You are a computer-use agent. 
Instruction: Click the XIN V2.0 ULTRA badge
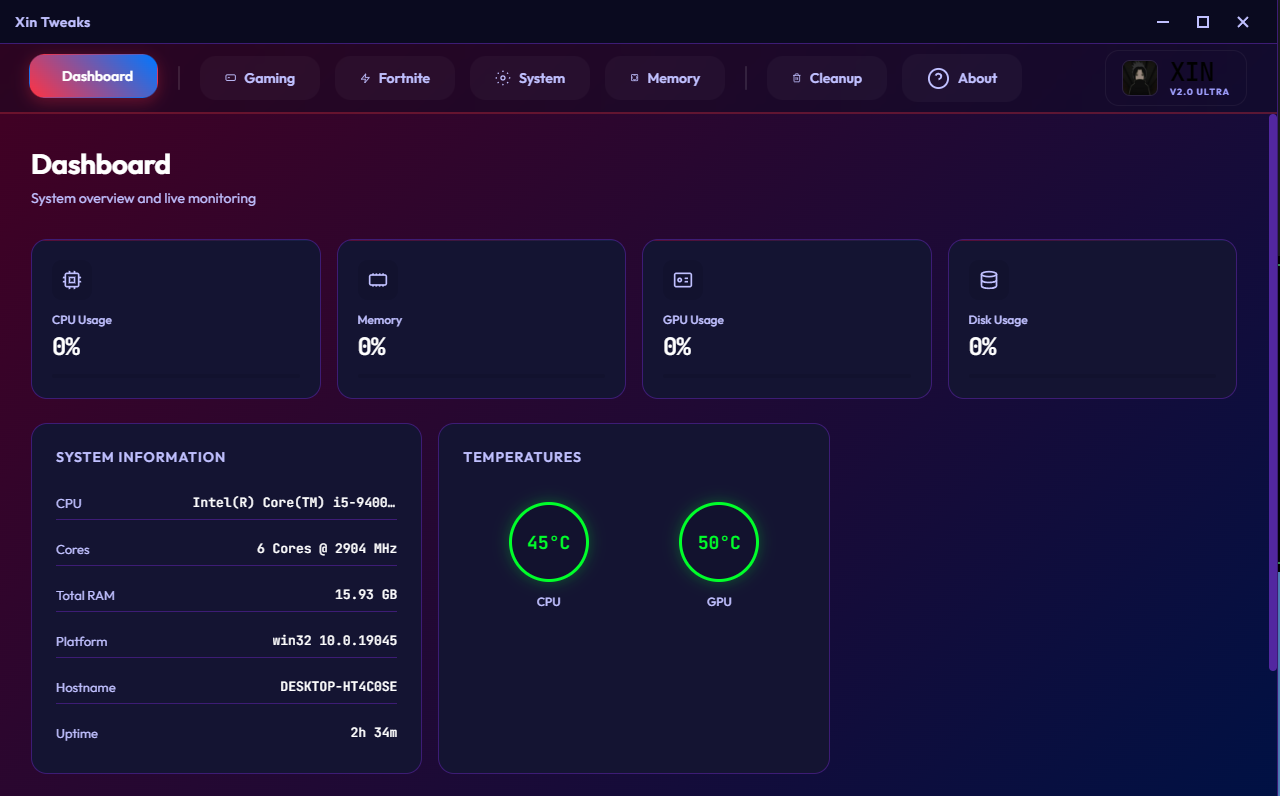coord(1176,77)
